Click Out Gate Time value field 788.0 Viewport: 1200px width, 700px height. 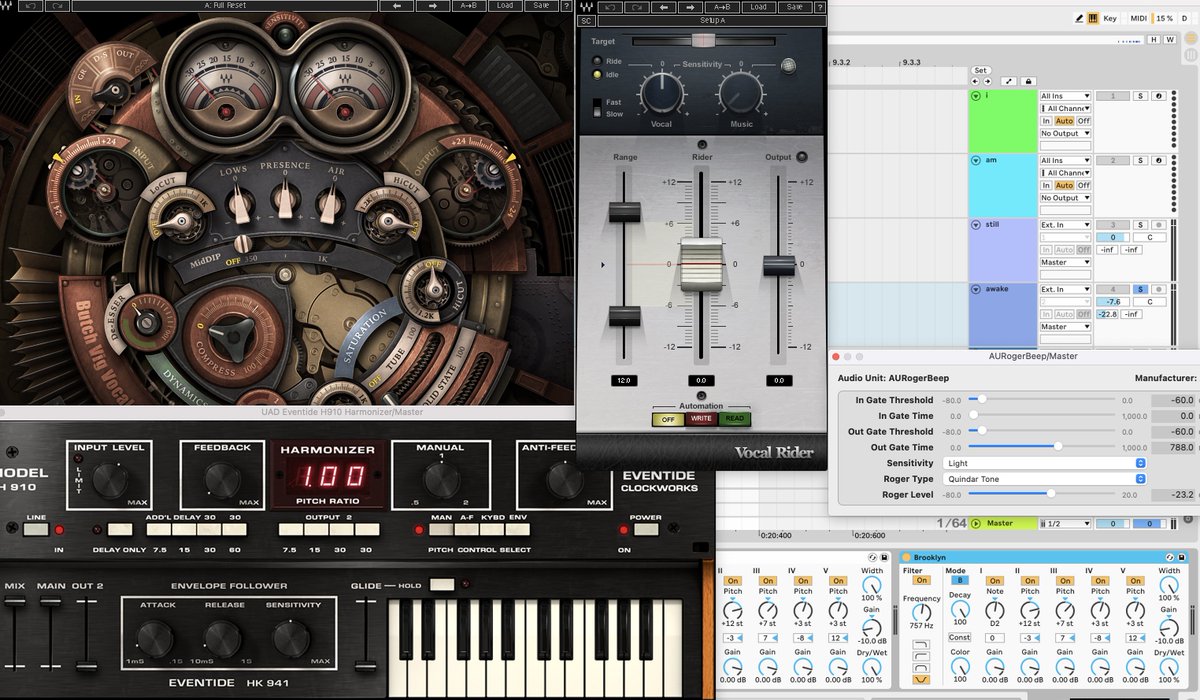pyautogui.click(x=1174, y=448)
